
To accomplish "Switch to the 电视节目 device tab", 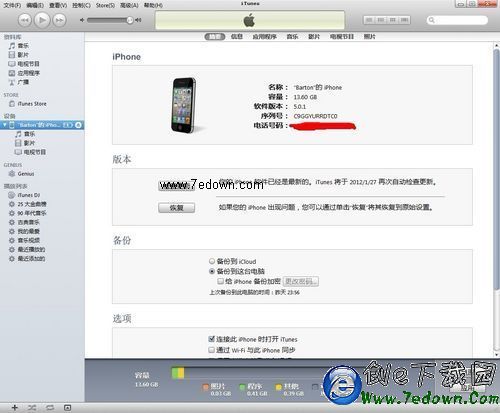I will tap(342, 37).
